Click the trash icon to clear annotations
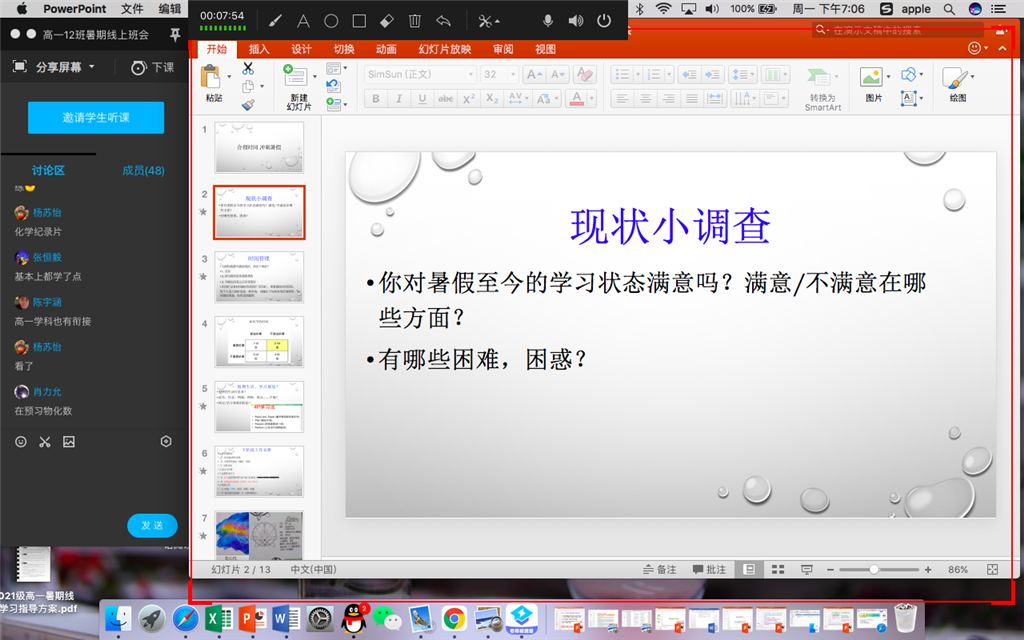The height and width of the screenshot is (640, 1024). pyautogui.click(x=415, y=21)
